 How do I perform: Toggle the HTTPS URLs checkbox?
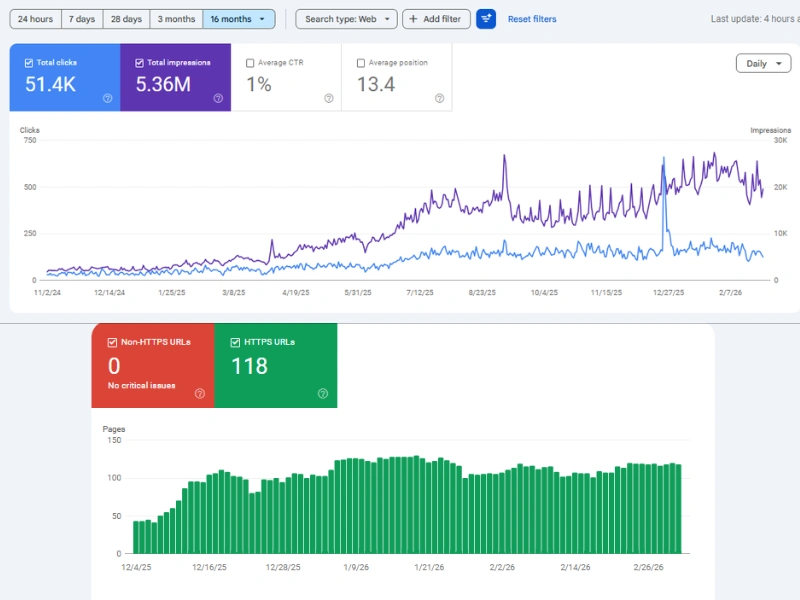[x=236, y=342]
